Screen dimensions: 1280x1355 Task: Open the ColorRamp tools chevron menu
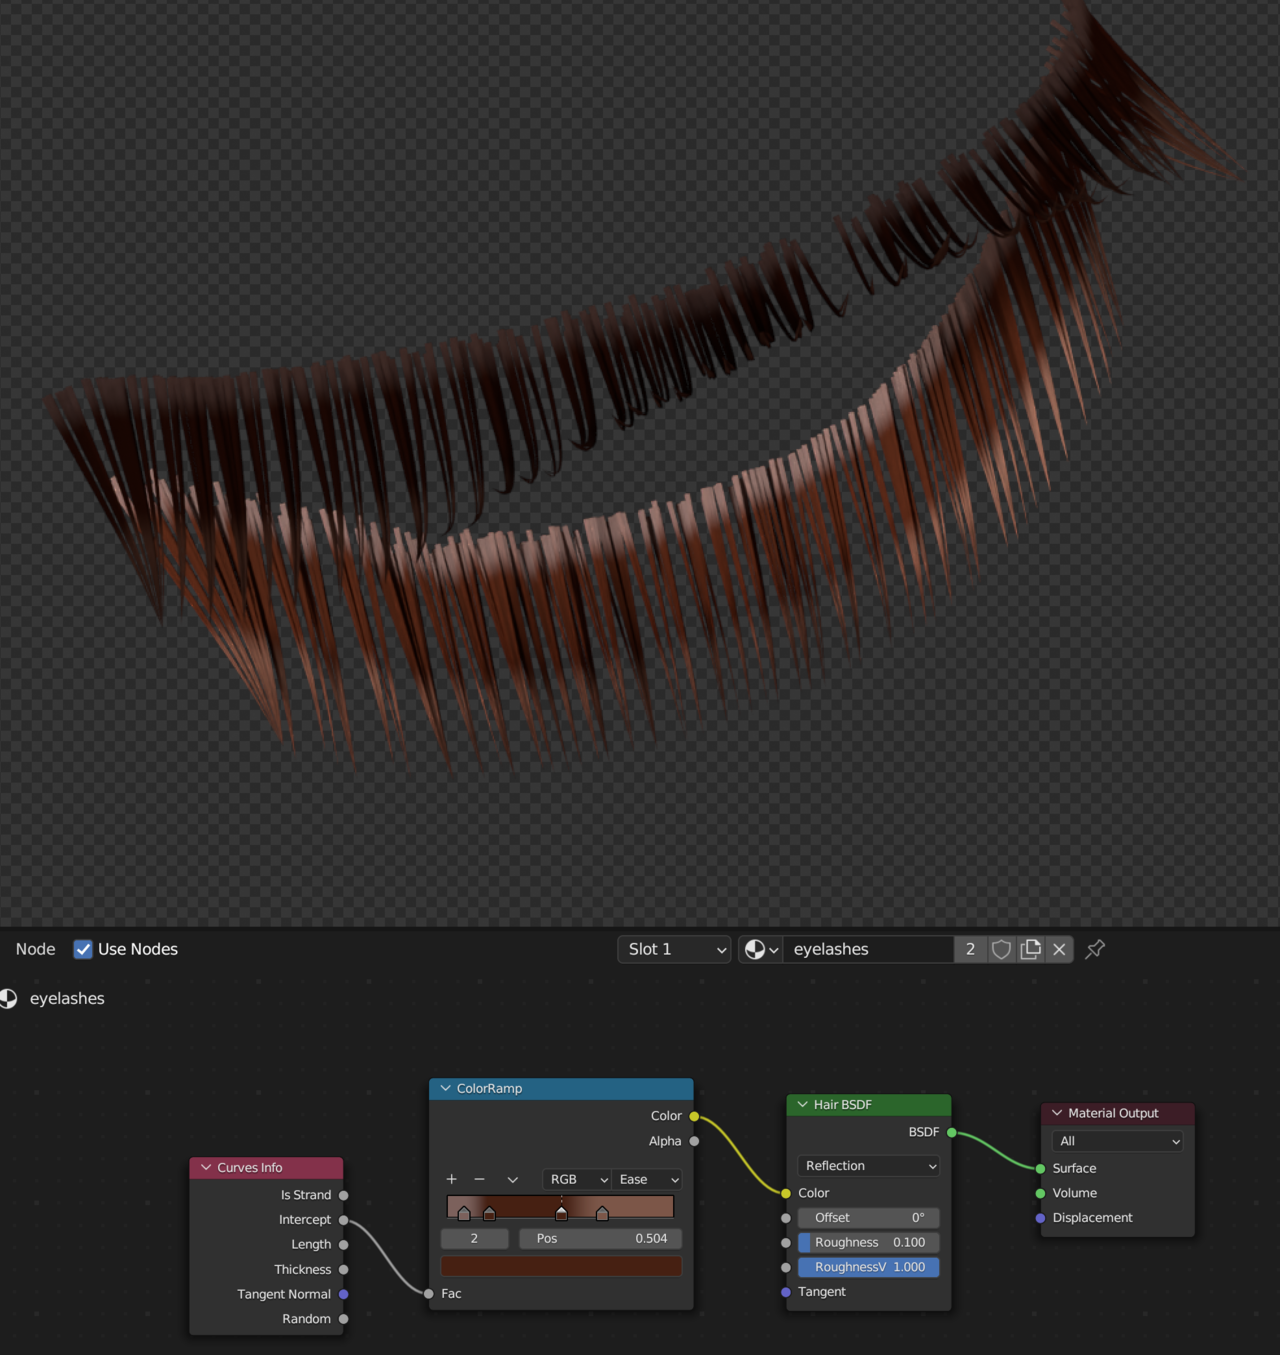512,1179
